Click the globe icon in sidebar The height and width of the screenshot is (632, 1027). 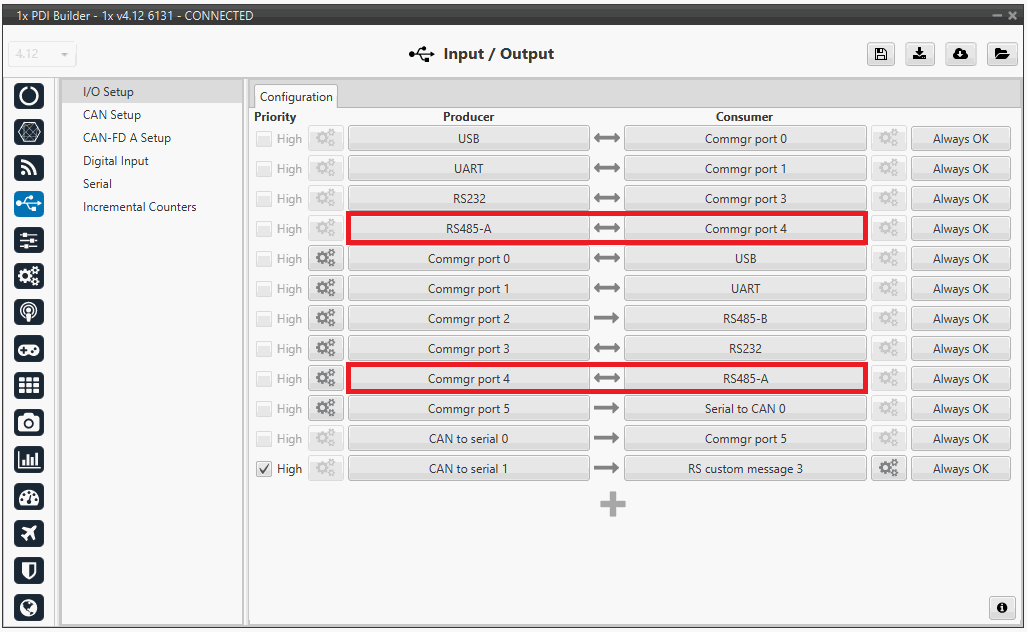point(29,607)
